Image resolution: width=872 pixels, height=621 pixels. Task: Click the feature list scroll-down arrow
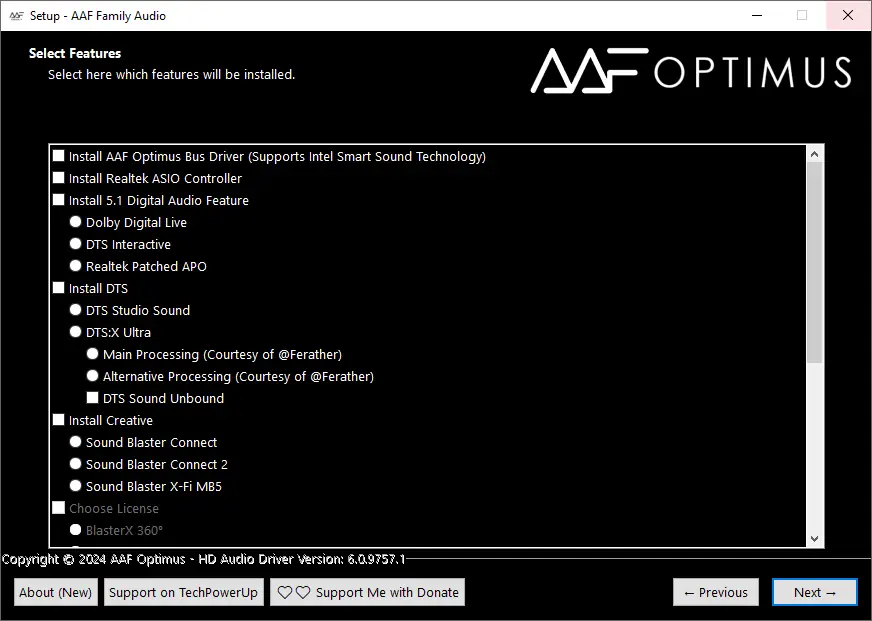tap(815, 538)
